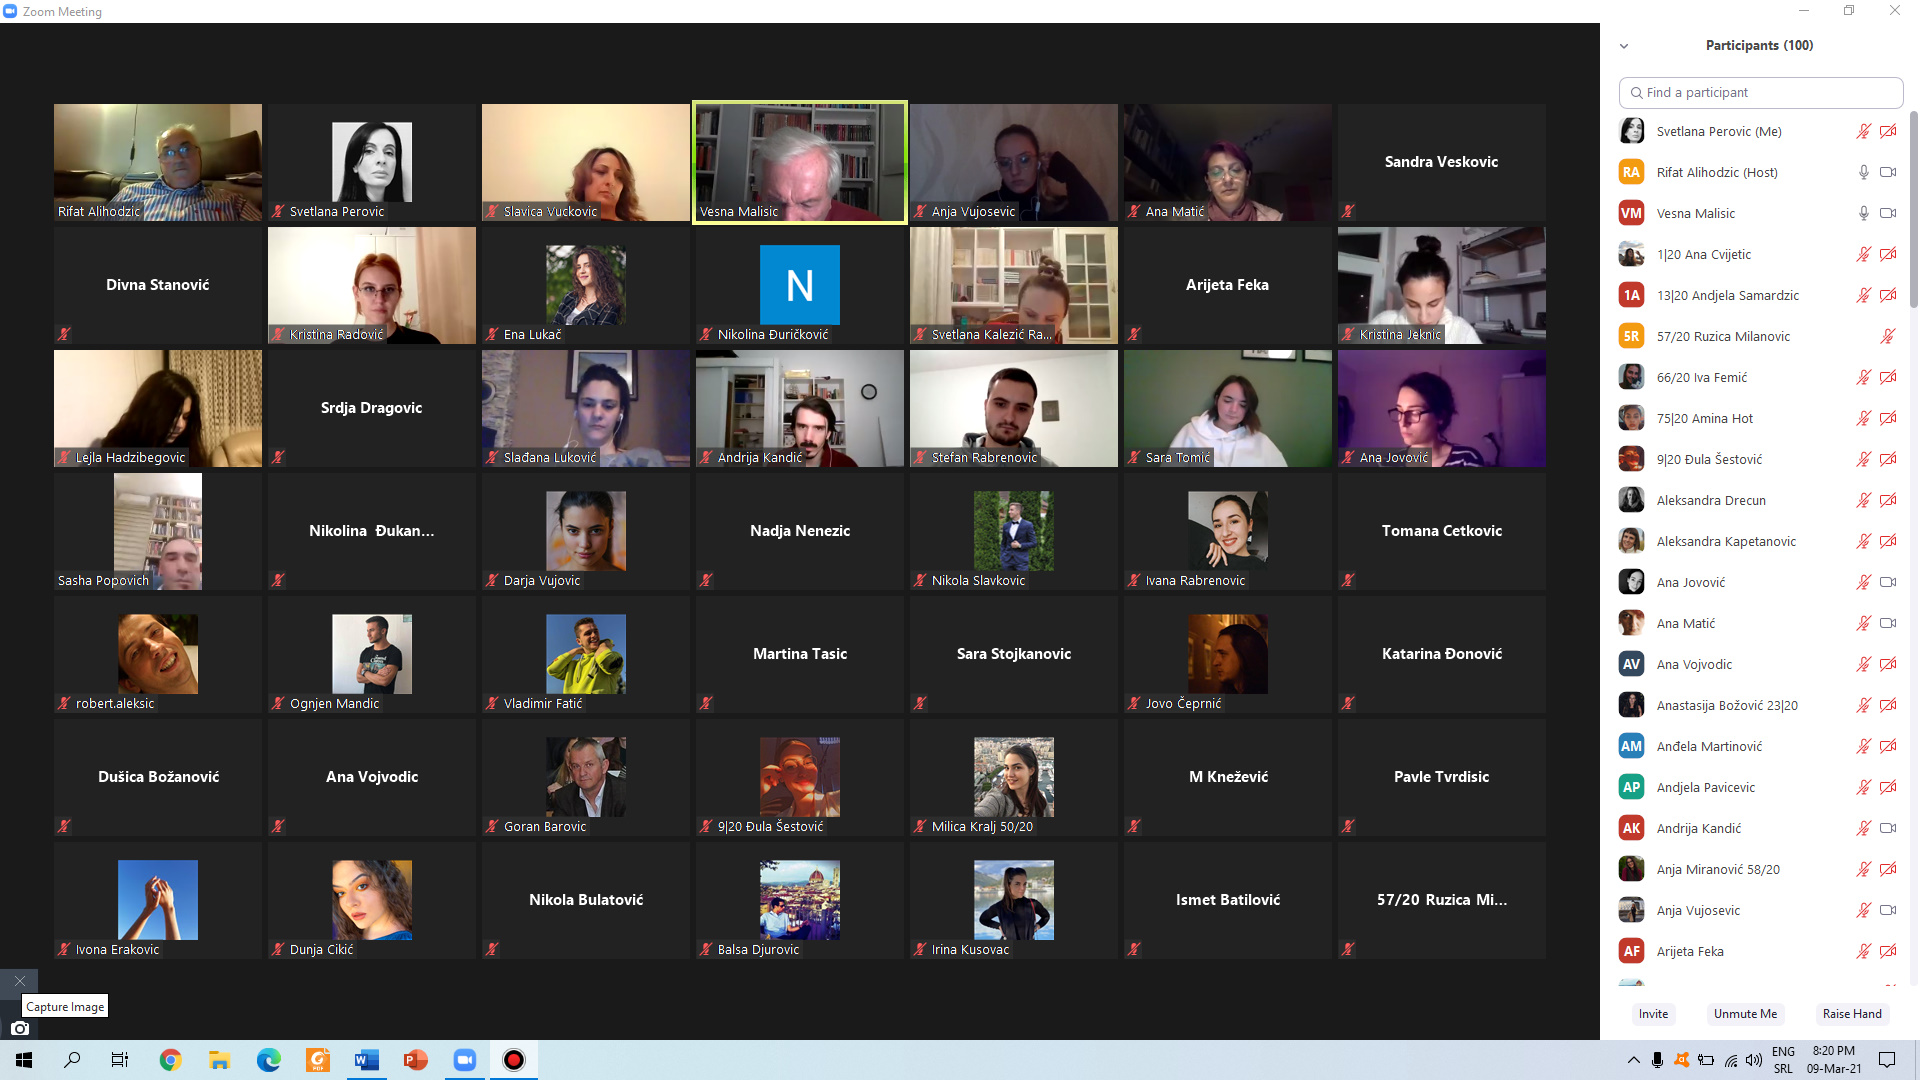This screenshot has width=1920, height=1080.
Task: Select Aleksandra Drecun participant row
Action: pyautogui.click(x=1760, y=500)
